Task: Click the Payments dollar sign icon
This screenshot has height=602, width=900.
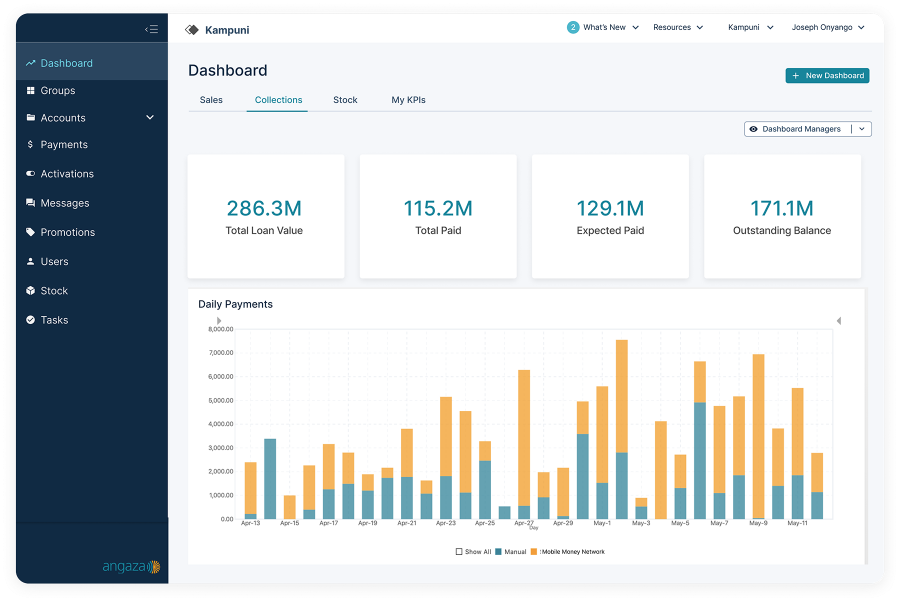Action: pos(31,145)
